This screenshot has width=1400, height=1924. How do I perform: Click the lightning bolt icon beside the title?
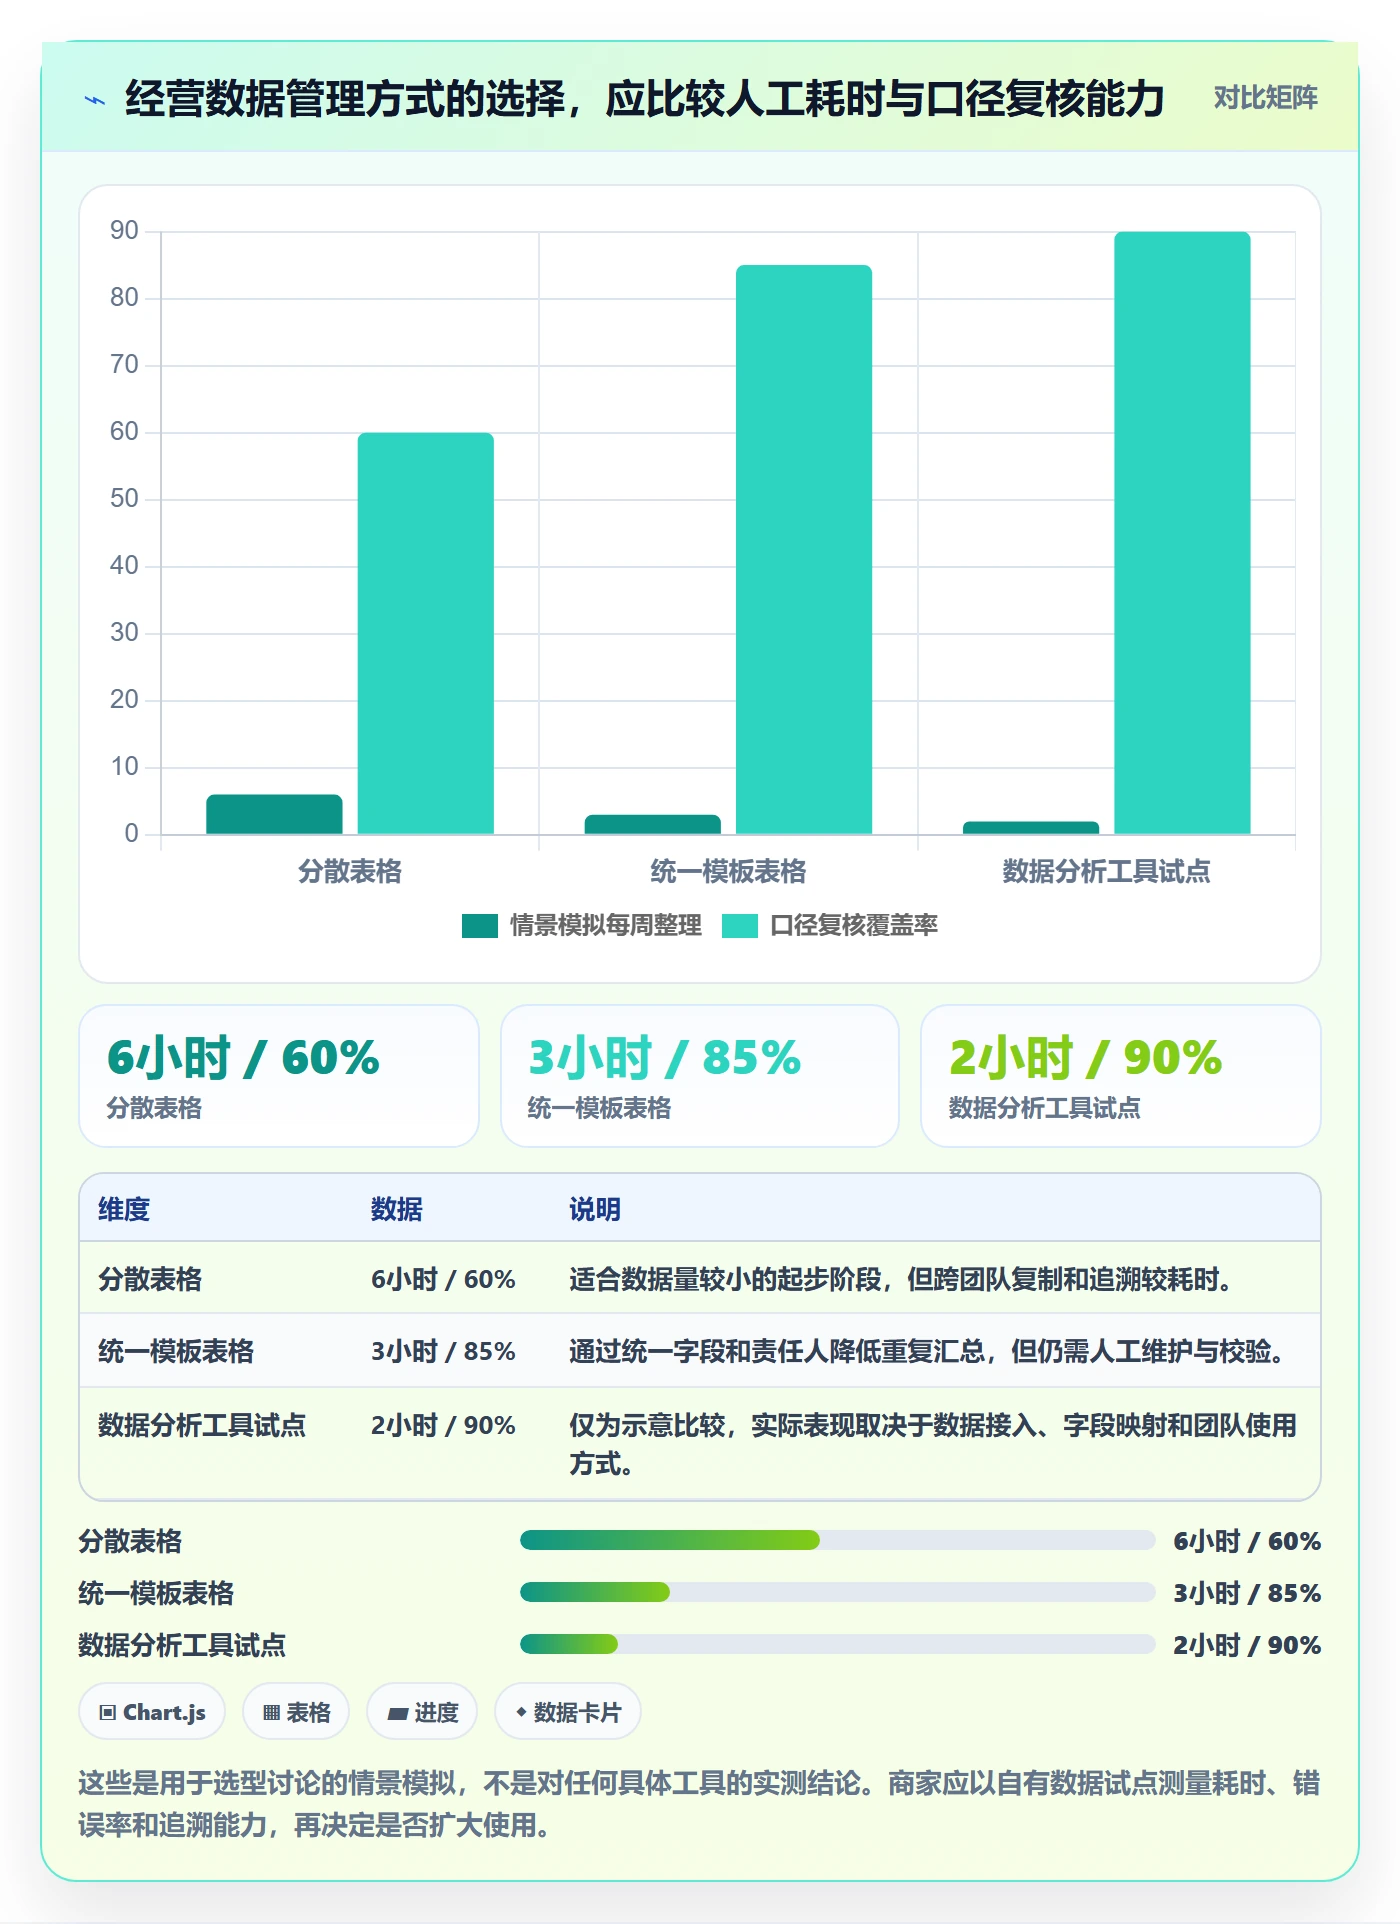click(x=95, y=100)
